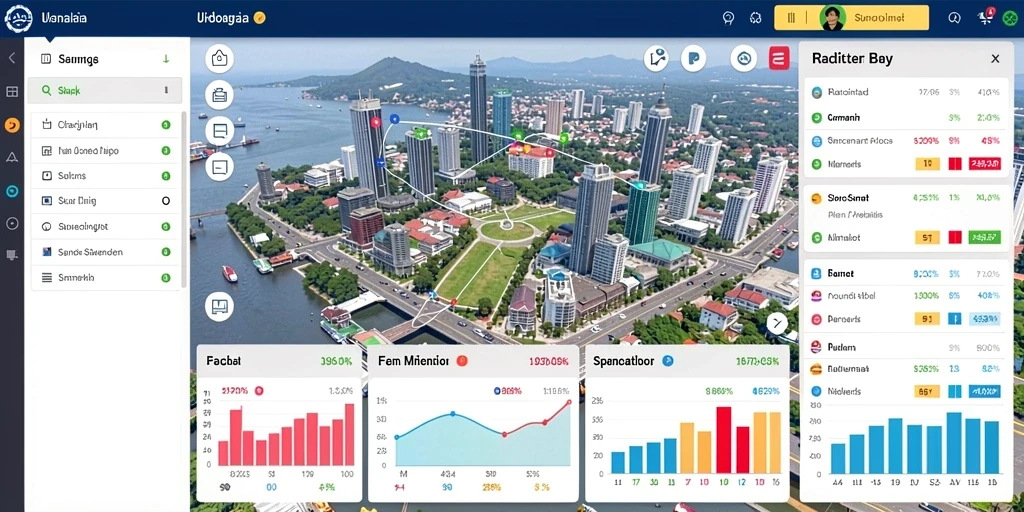The width and height of the screenshot is (1024, 512).
Task: Click the grid icon in the dark sidebar
Action: pos(12,91)
